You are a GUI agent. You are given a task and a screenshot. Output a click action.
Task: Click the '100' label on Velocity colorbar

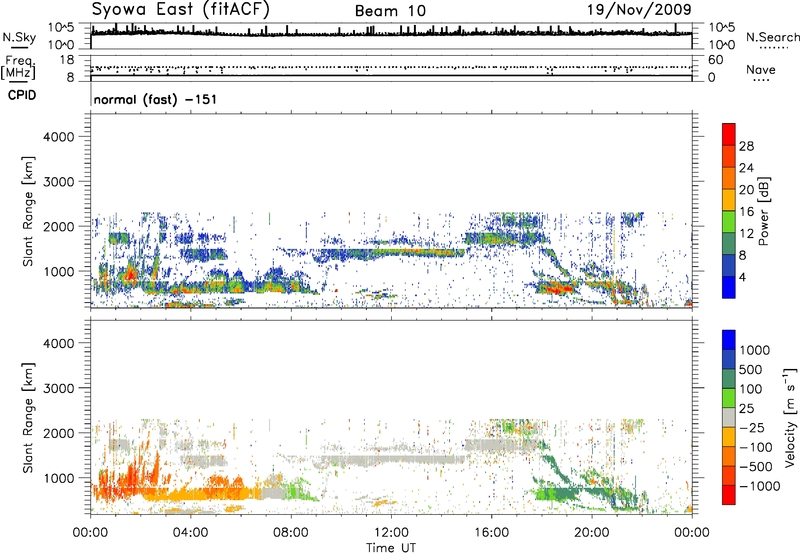pyautogui.click(x=751, y=389)
